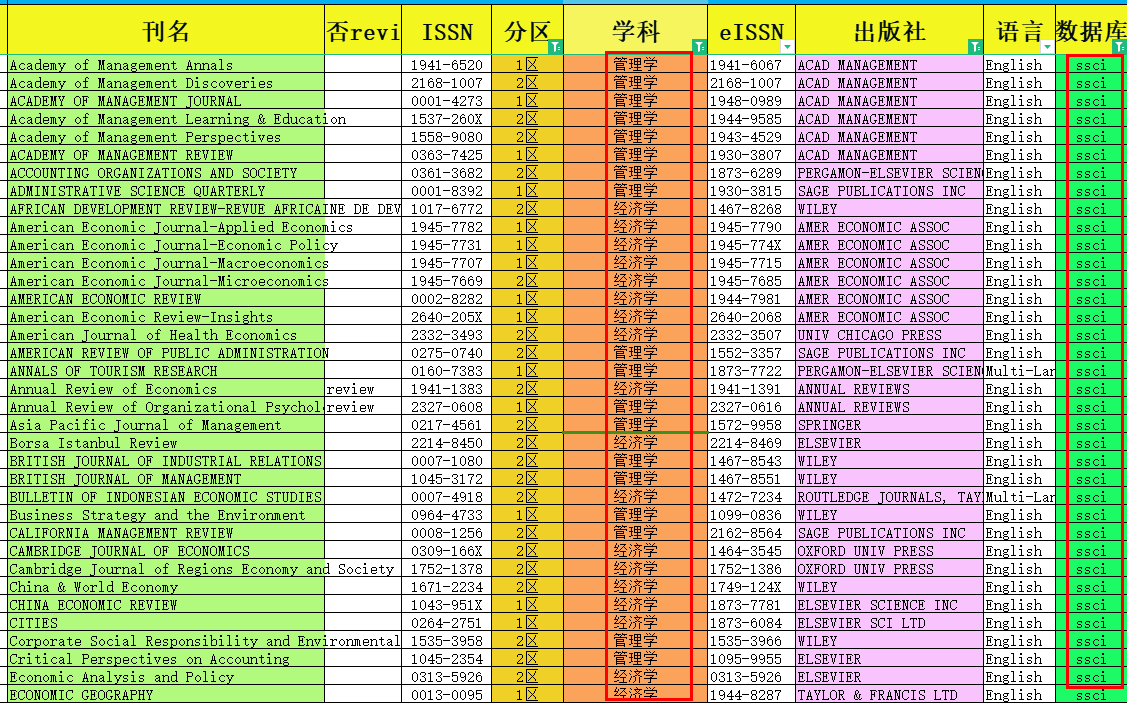Screen dimensions: 1127x703
Task: Click the 出版社 header cell text
Action: click(x=889, y=32)
